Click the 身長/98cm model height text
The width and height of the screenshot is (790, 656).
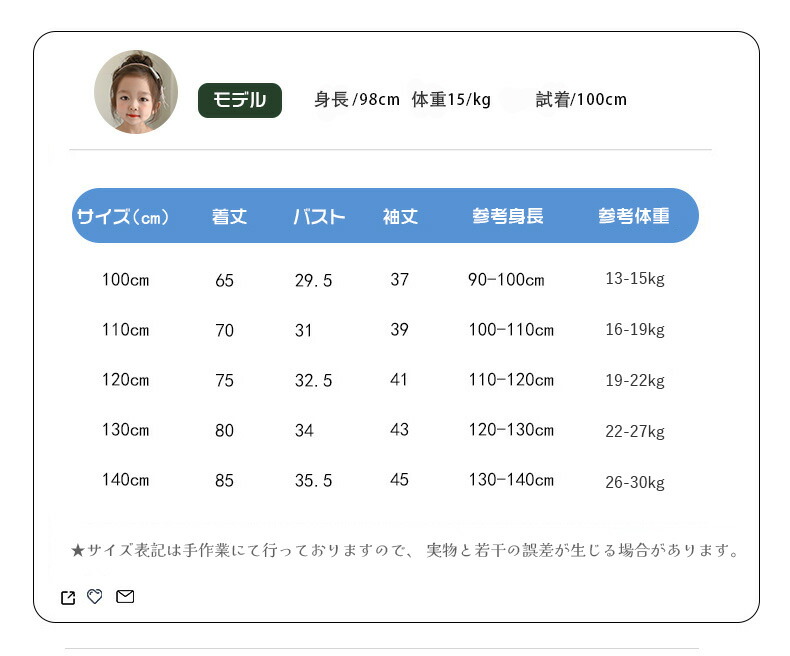[x=357, y=100]
